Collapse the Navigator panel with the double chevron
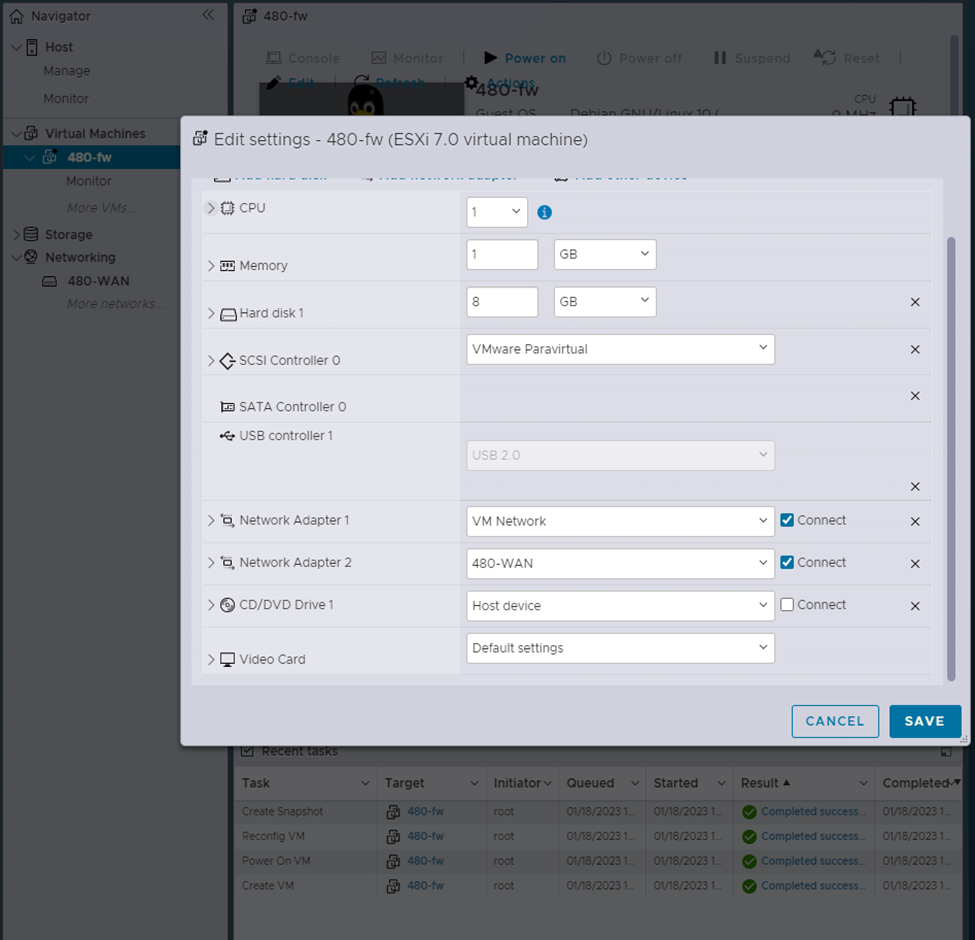The height and width of the screenshot is (940, 975). [x=208, y=15]
